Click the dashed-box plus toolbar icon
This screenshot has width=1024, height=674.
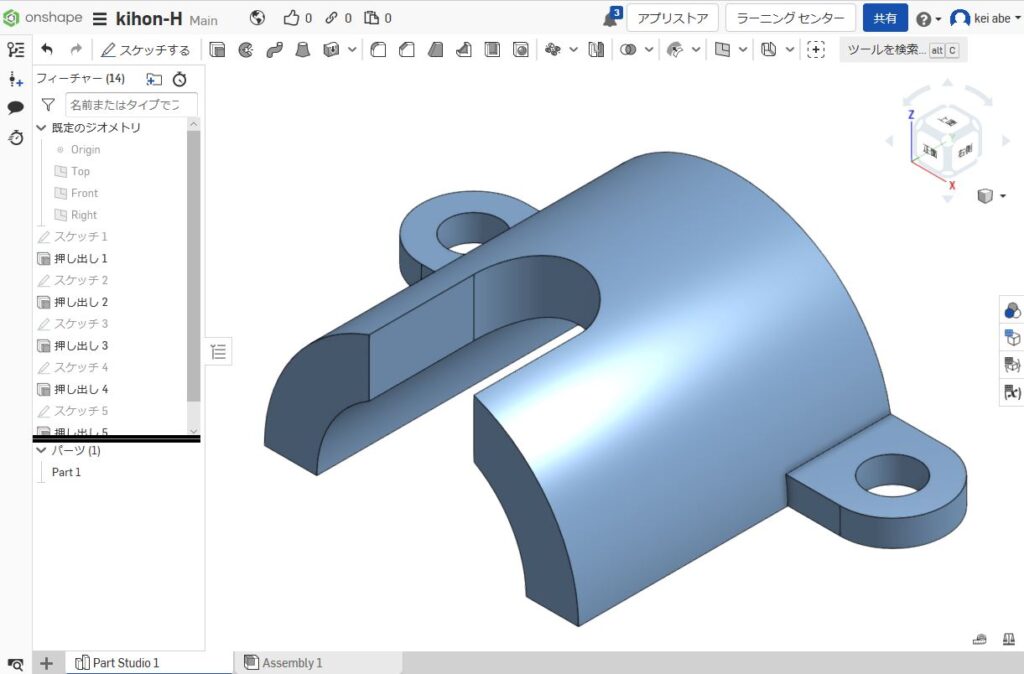(816, 50)
